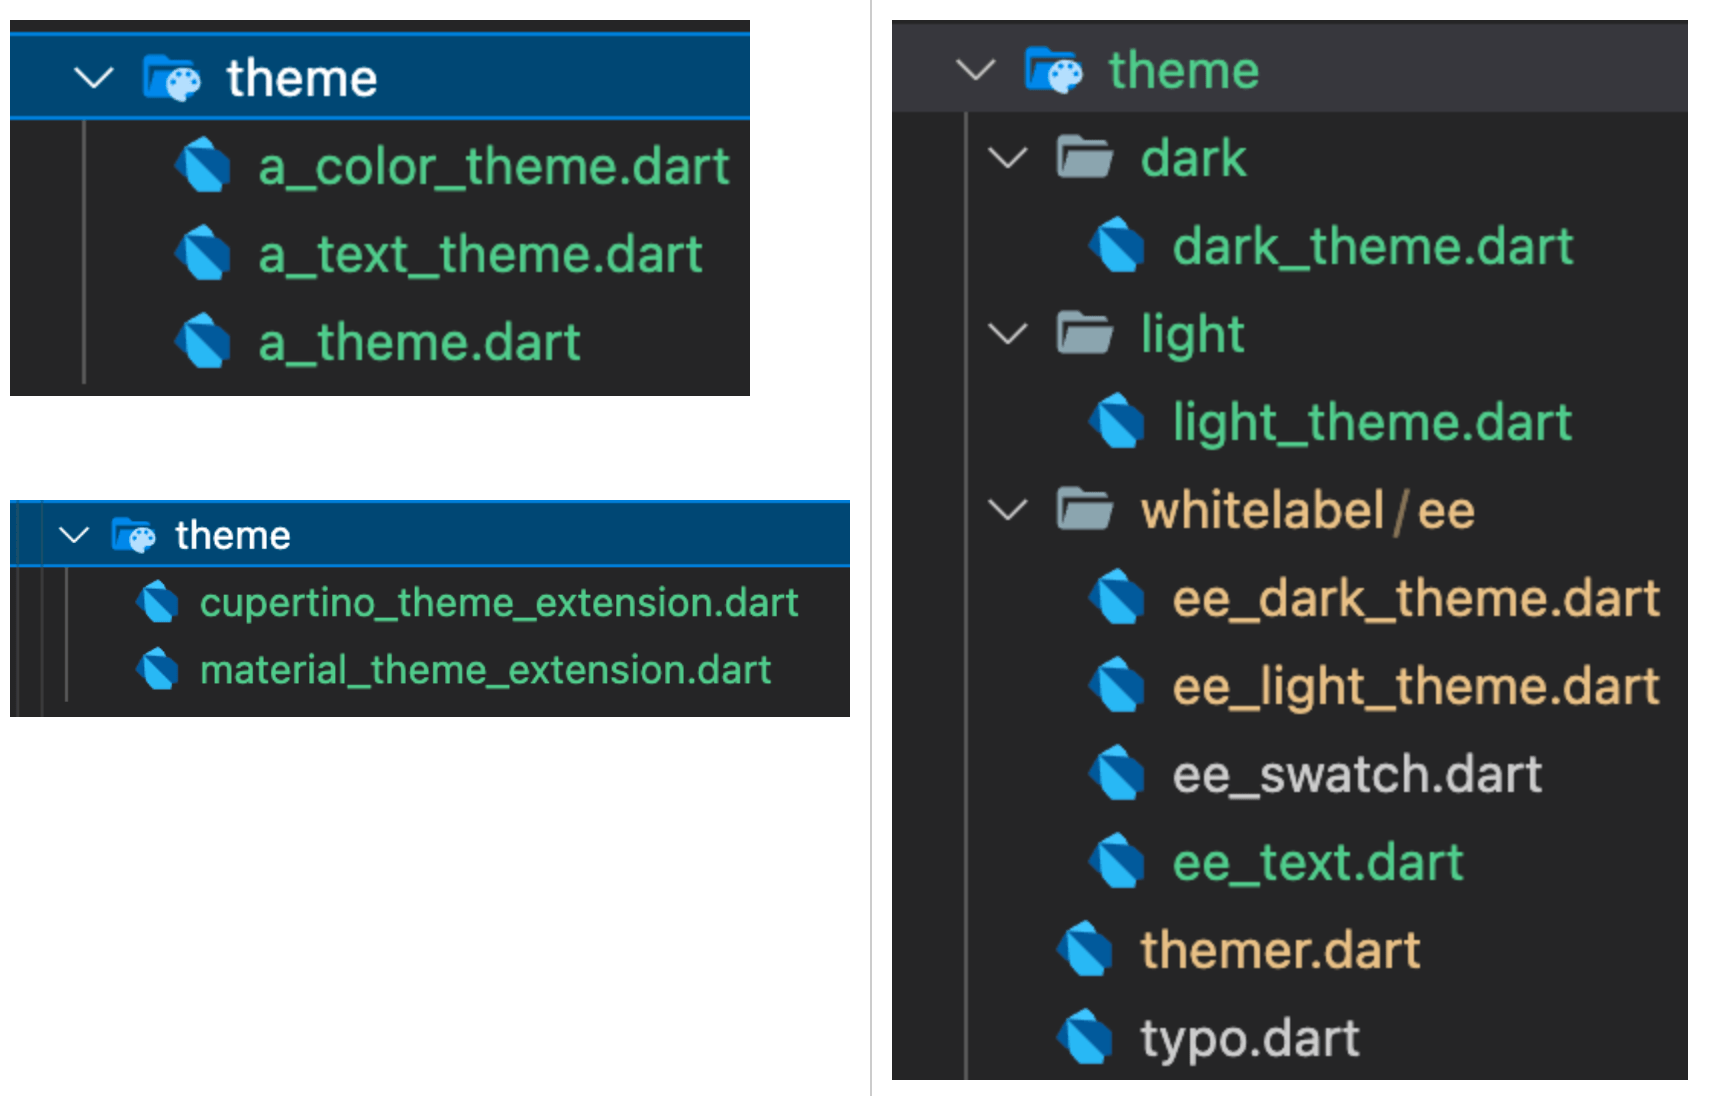Click the whitelabel/ee folder icon
Image resolution: width=1710 pixels, height=1096 pixels.
tap(1083, 510)
